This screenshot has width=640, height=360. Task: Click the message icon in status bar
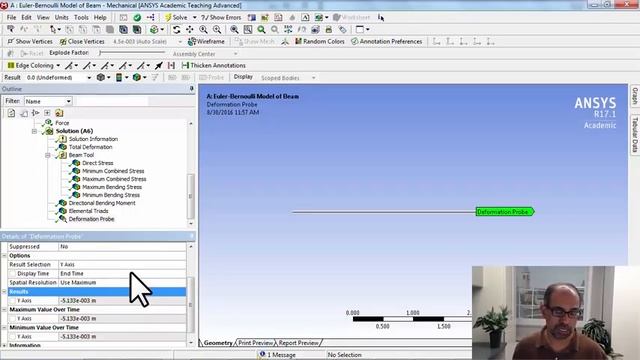point(262,354)
